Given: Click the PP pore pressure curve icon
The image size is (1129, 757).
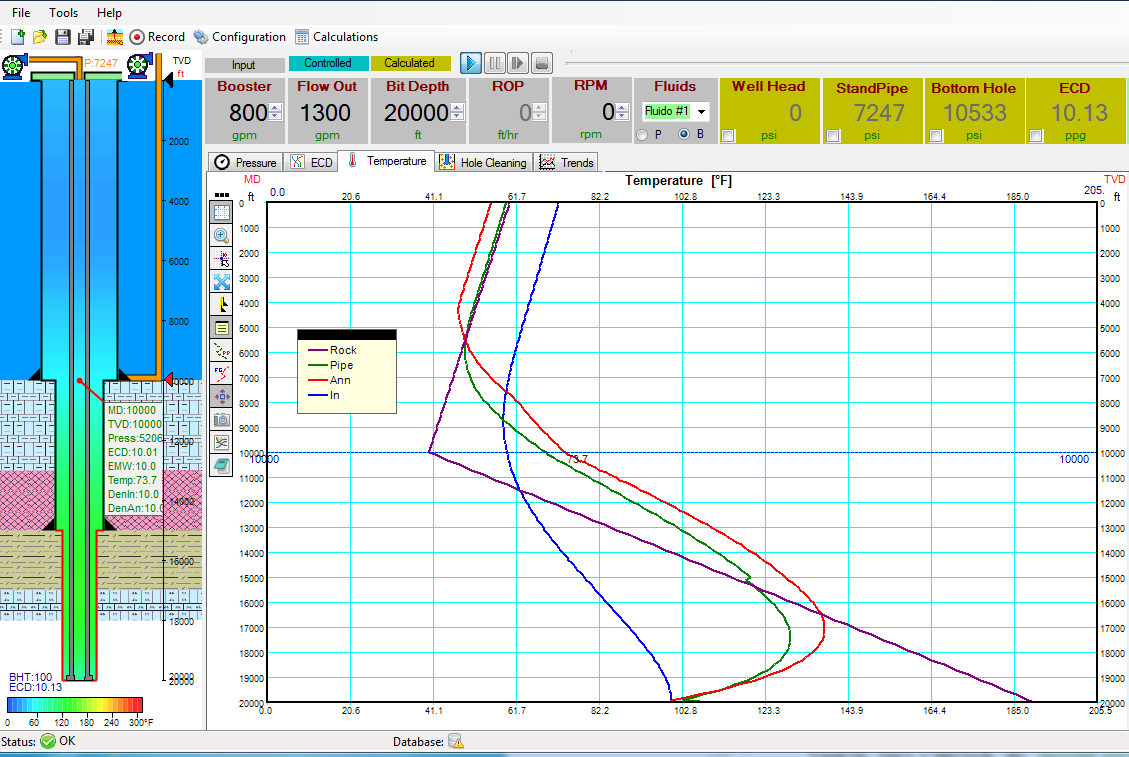Looking at the screenshot, I should point(222,350).
